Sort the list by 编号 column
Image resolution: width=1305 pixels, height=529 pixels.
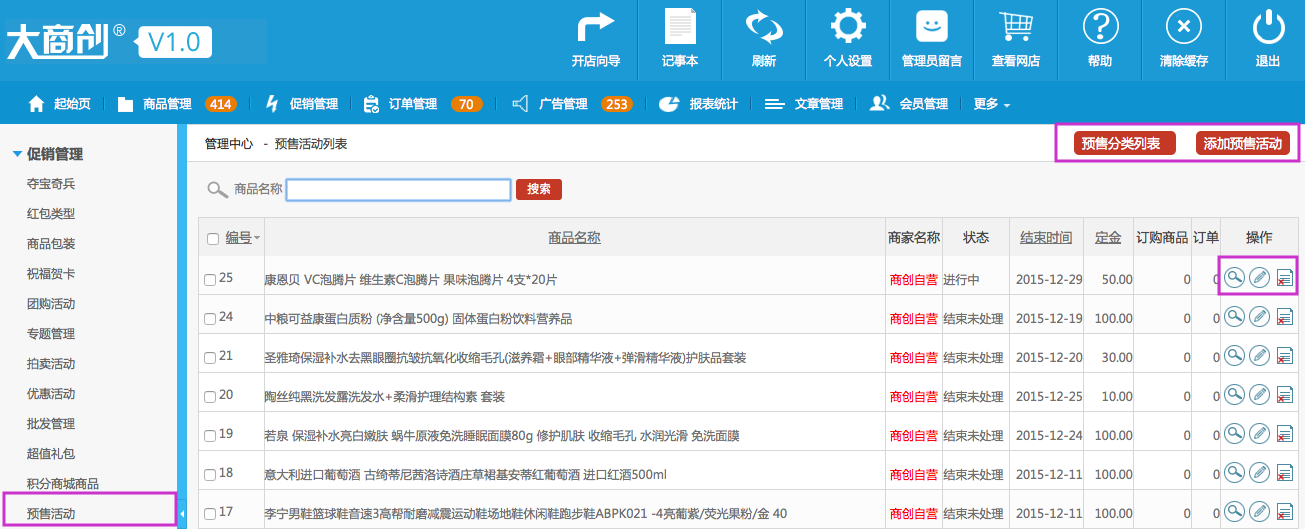point(238,237)
